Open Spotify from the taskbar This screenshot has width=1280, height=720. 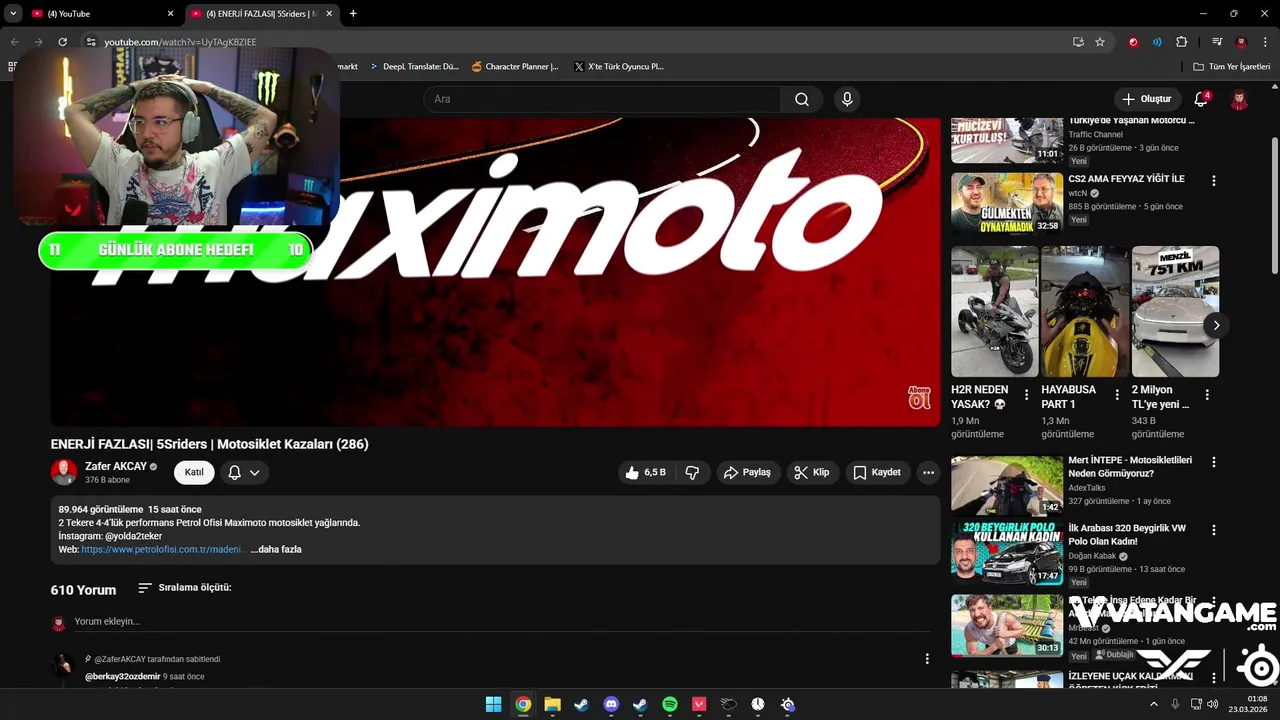pos(670,704)
